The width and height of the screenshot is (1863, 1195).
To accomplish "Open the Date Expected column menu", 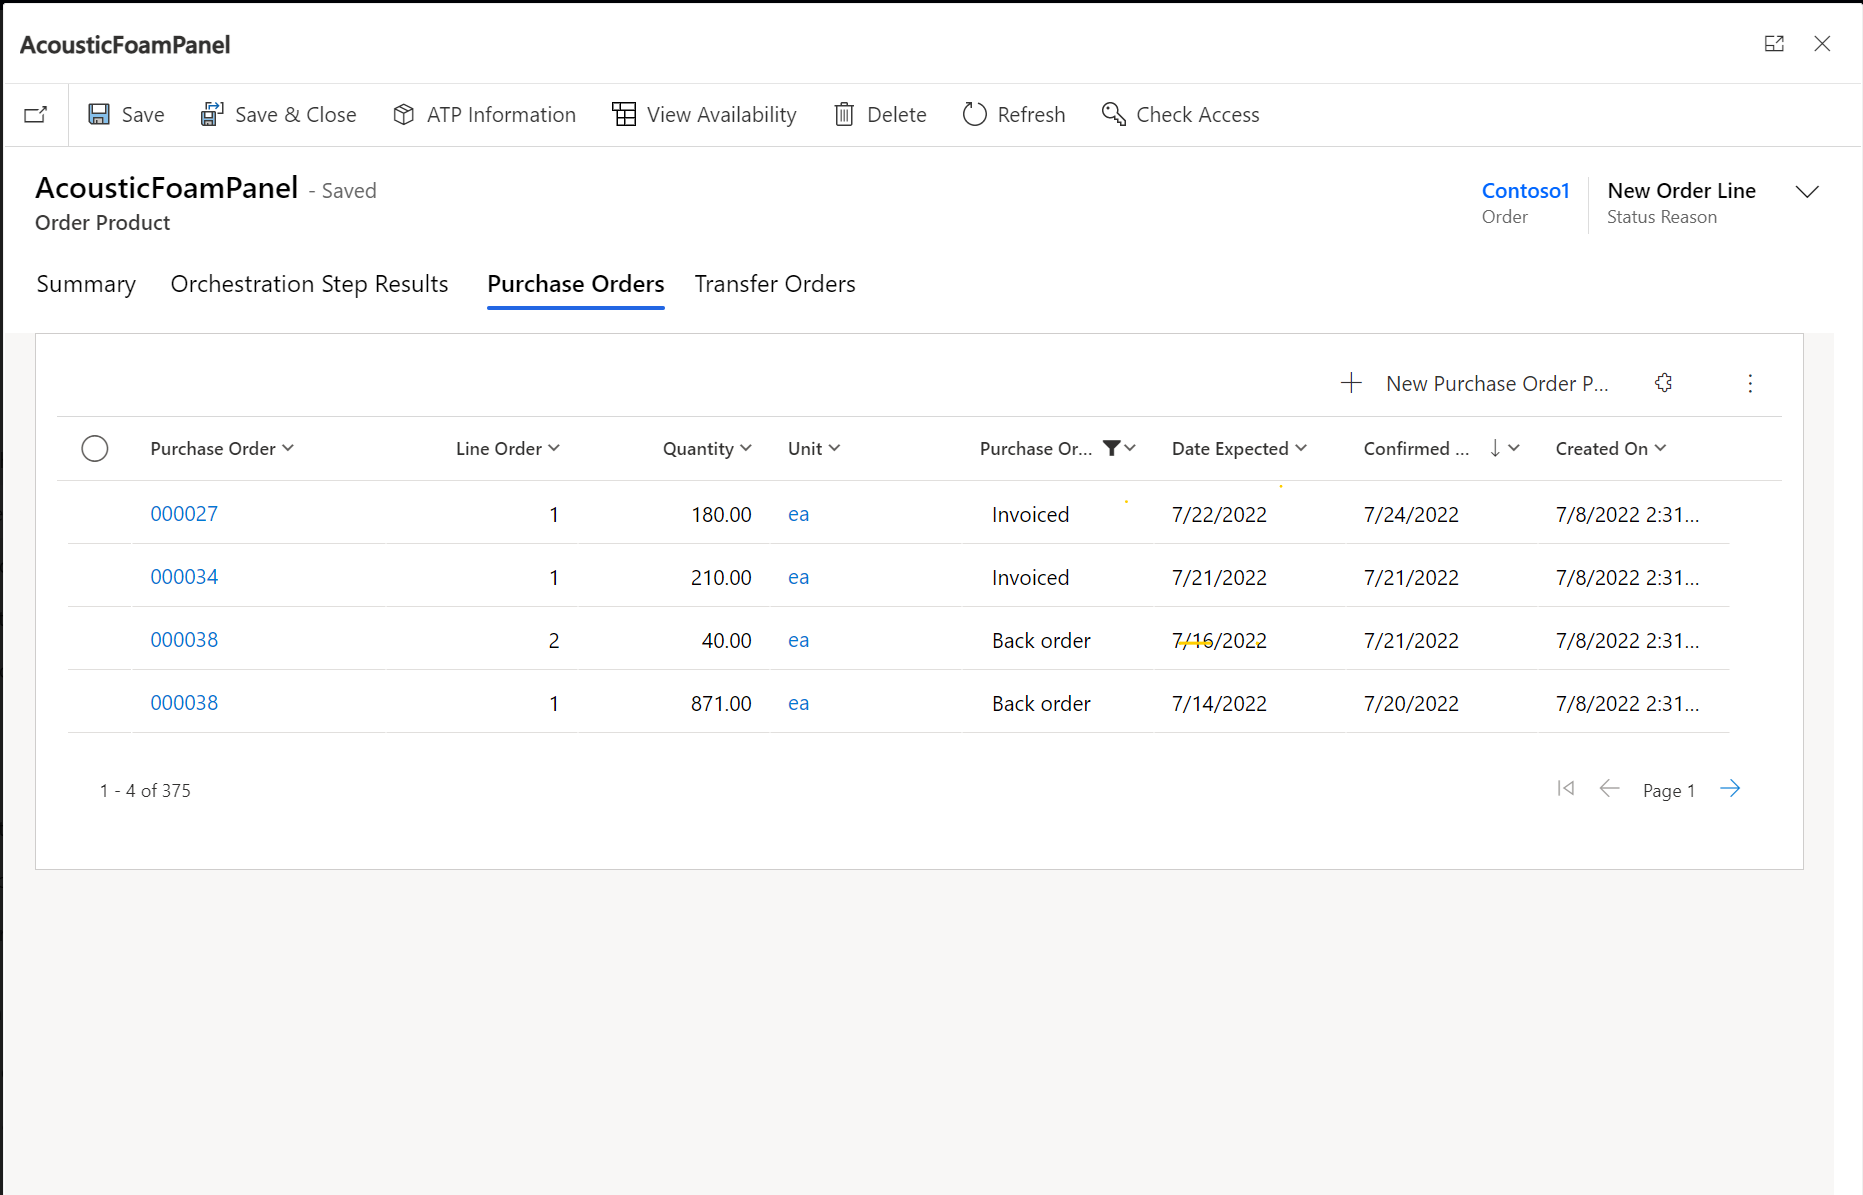I will pos(1301,448).
